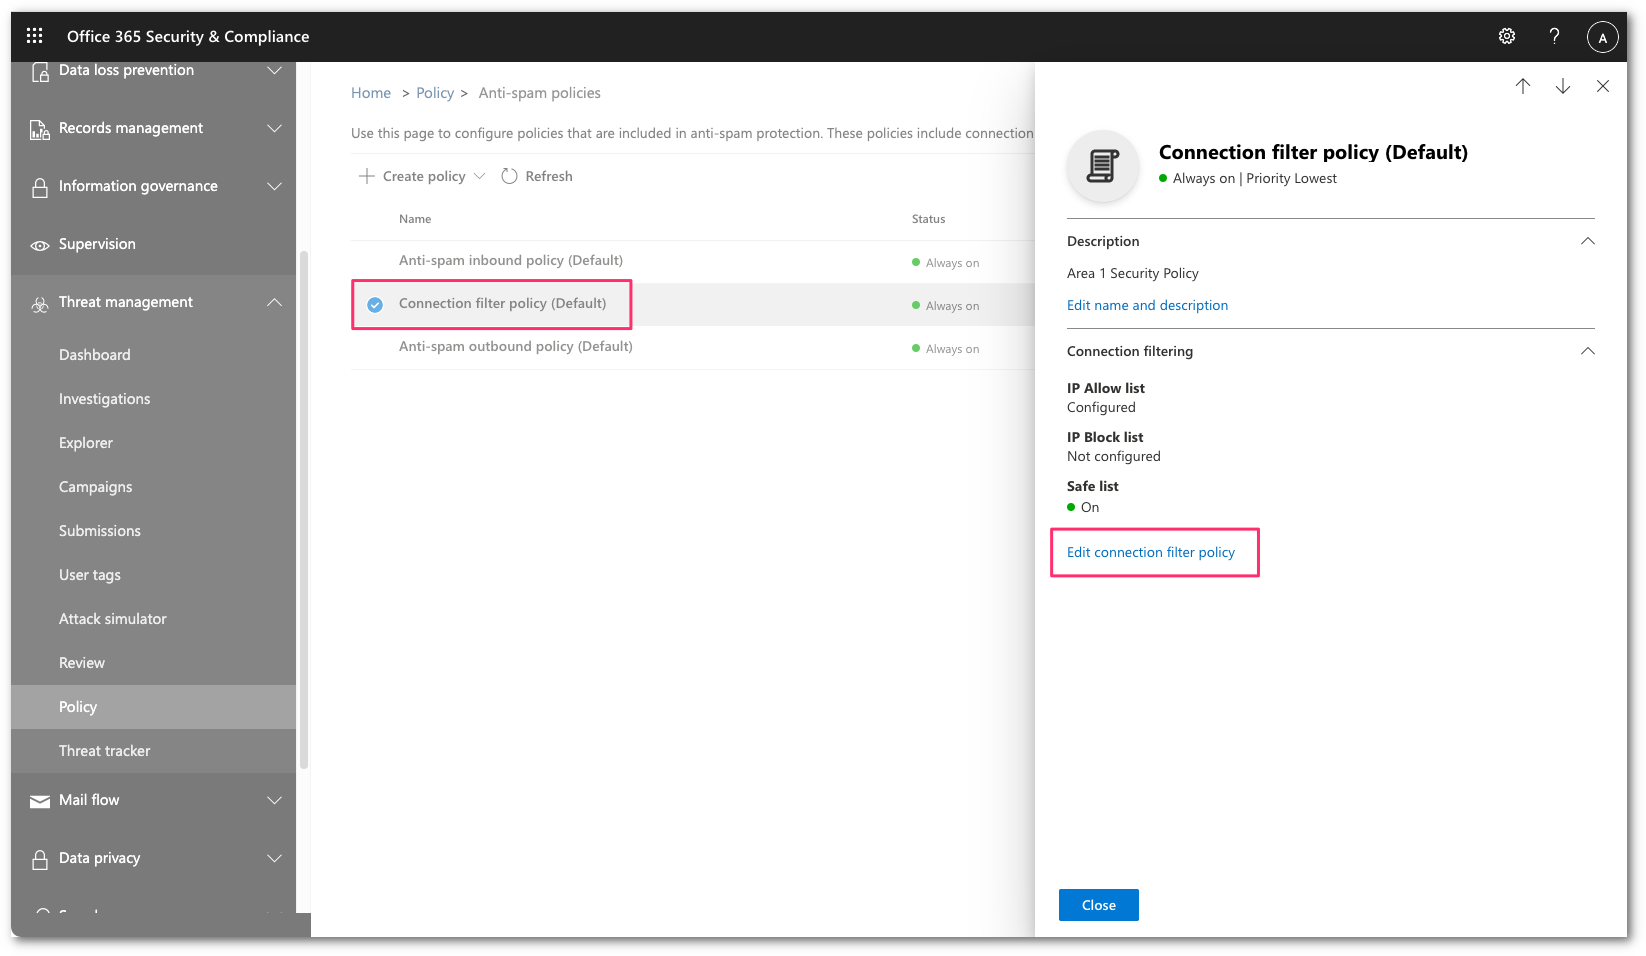This screenshot has height=956, width=1646.
Task: Deselect the Connection filter policy checkbox
Action: coord(375,304)
